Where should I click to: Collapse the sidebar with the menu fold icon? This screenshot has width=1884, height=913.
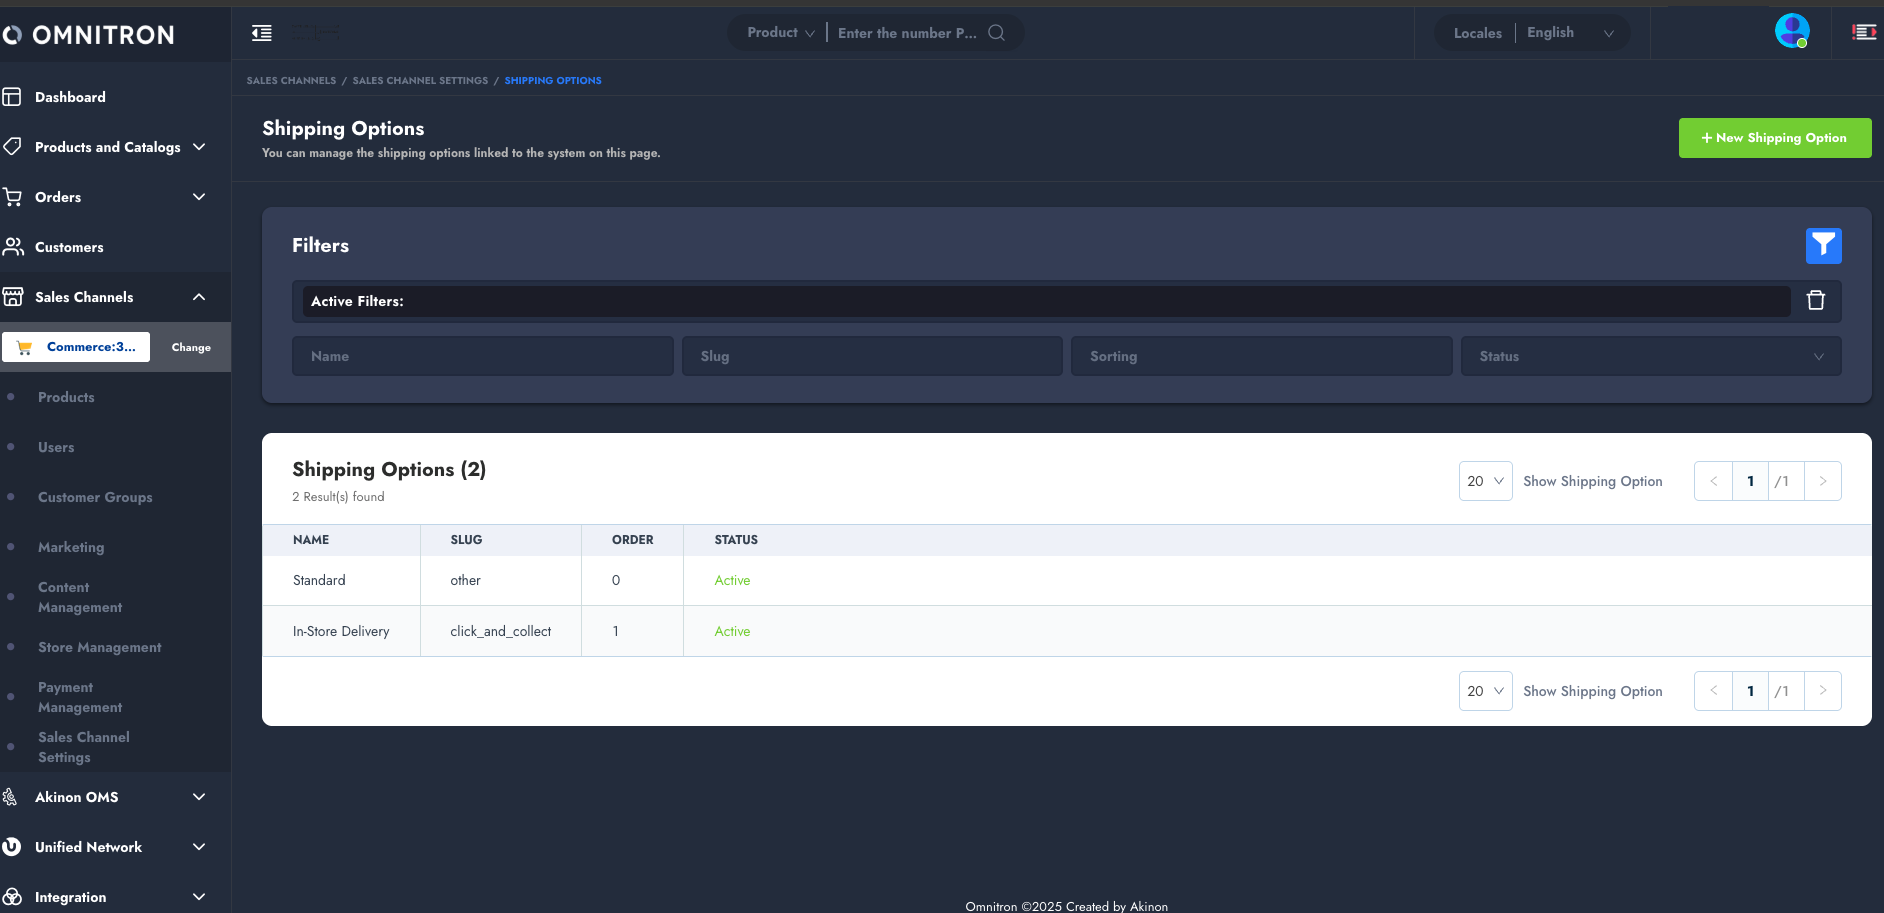pyautogui.click(x=262, y=33)
